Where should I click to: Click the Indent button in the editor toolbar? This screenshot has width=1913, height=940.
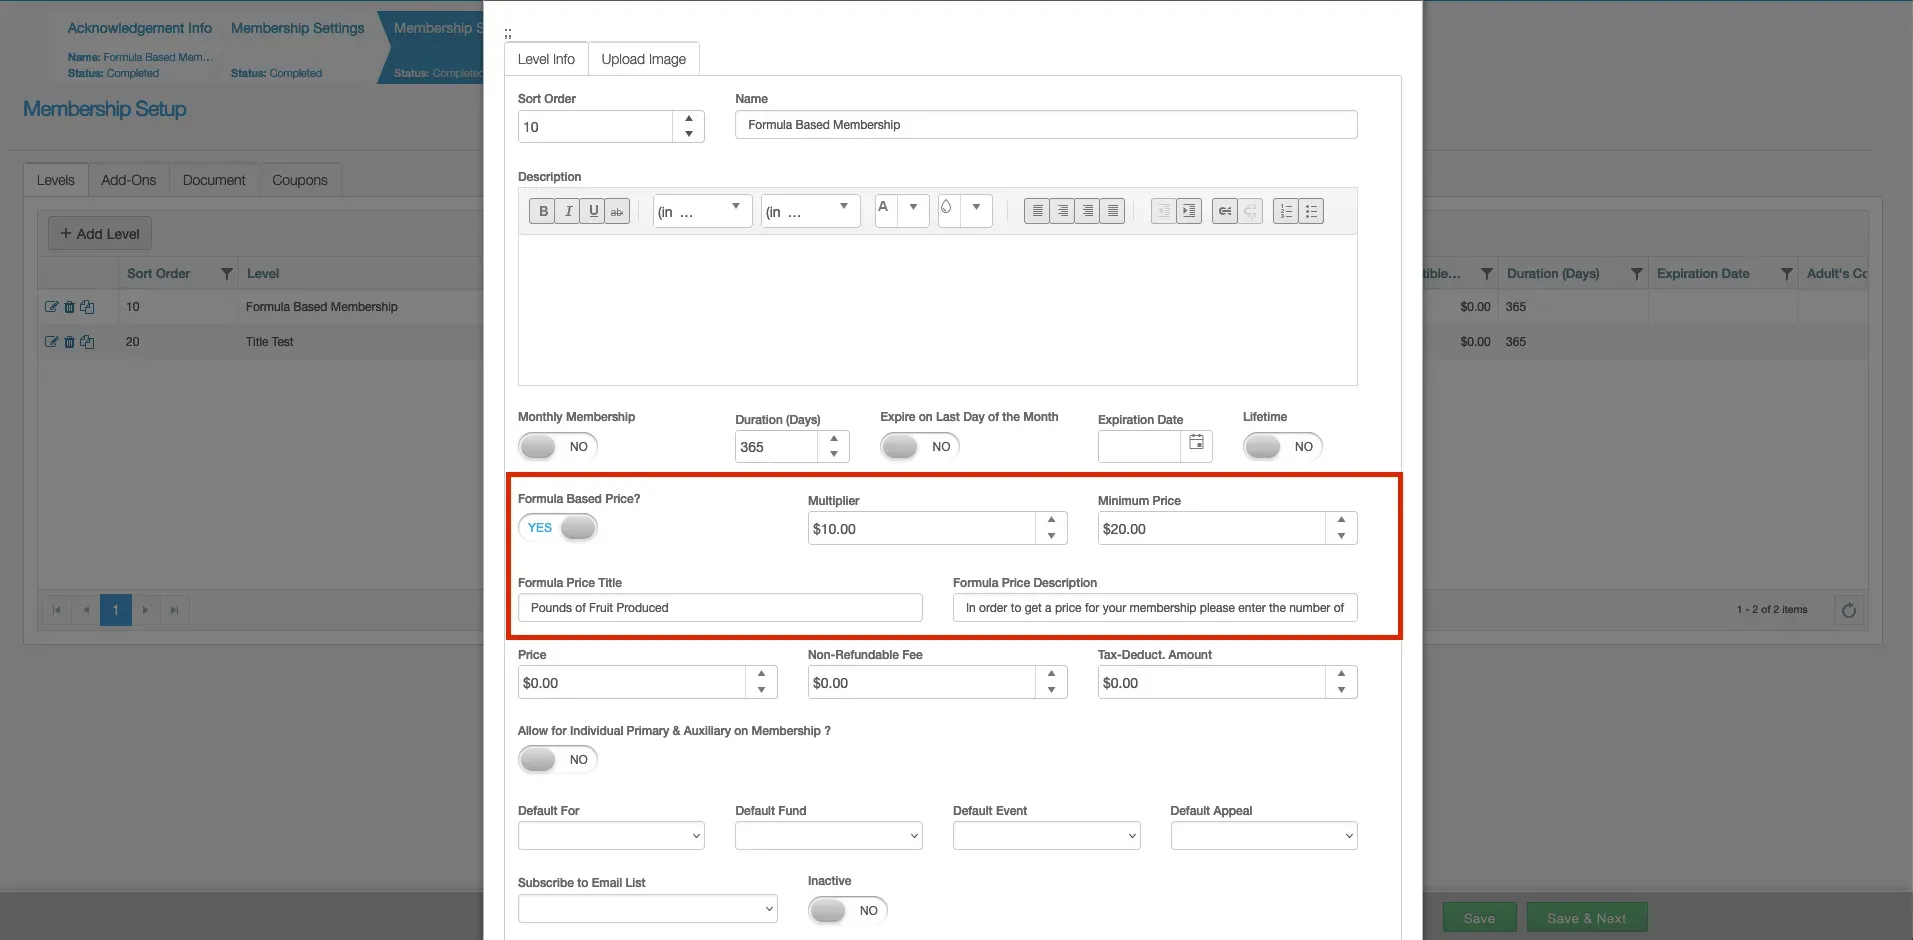[x=1188, y=211]
